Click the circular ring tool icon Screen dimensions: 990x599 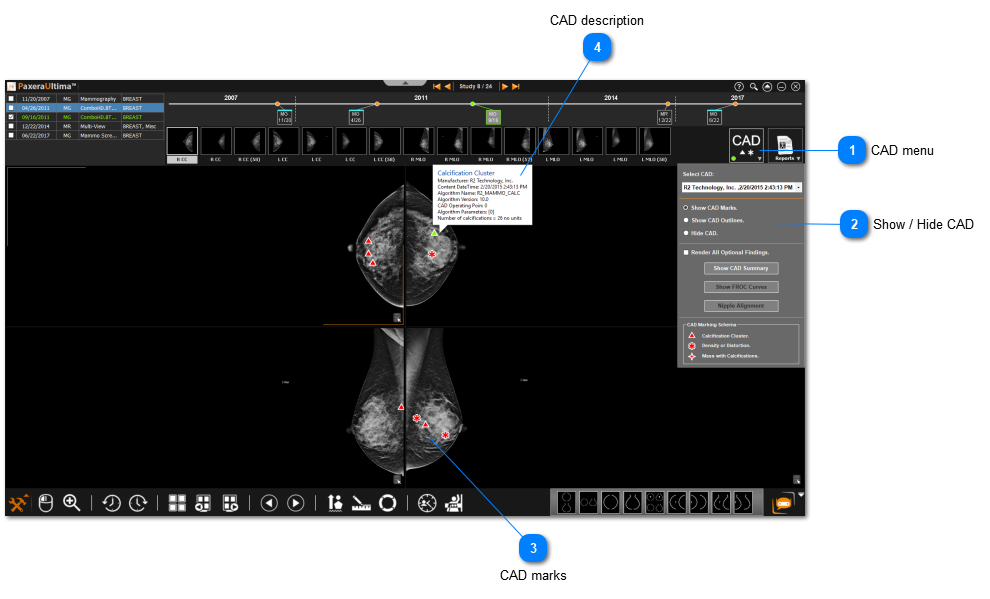coord(387,503)
